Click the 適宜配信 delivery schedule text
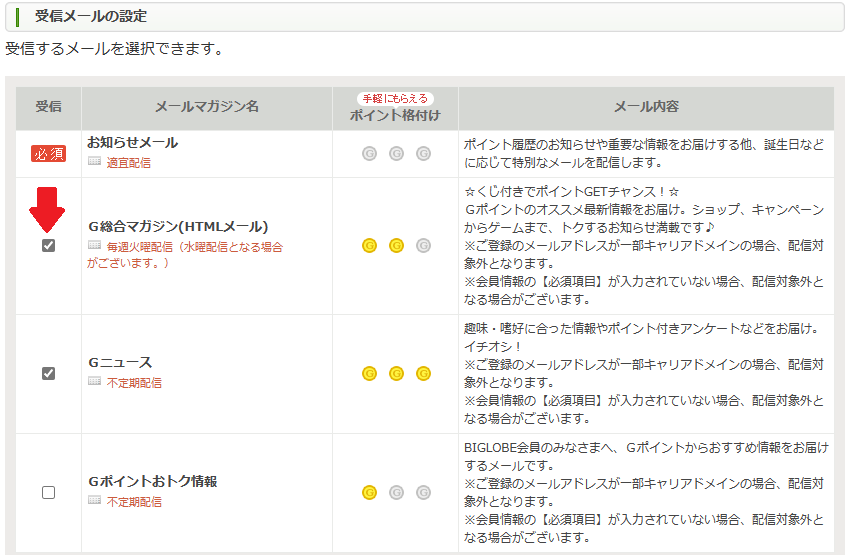 (129, 163)
